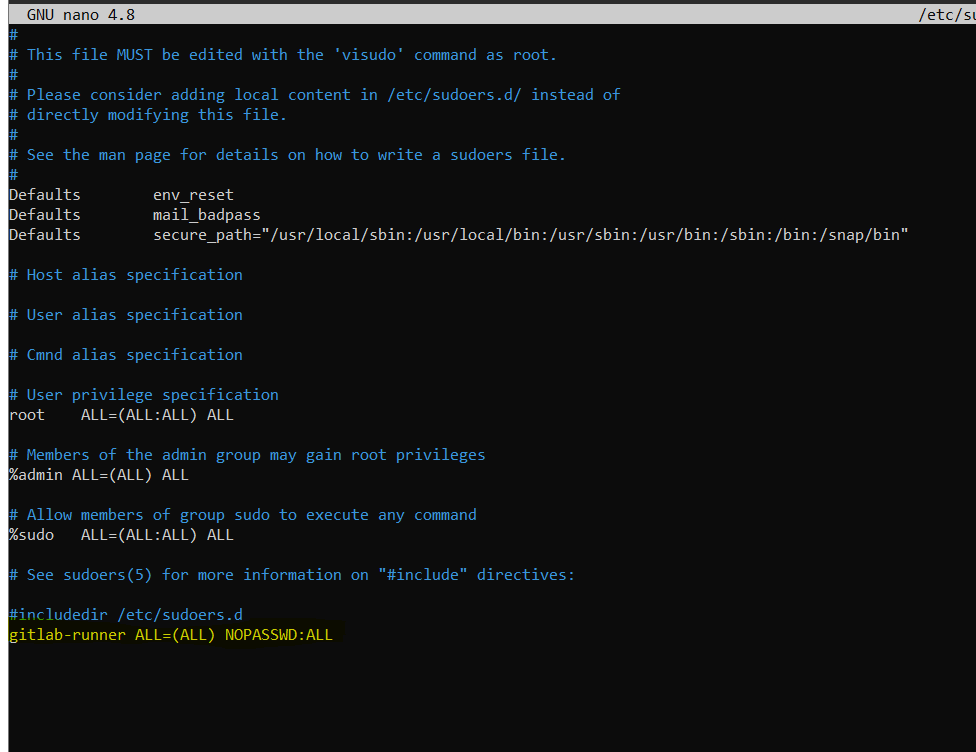Click the secure_path string value
Viewport: 976px width, 752px height.
point(530,235)
